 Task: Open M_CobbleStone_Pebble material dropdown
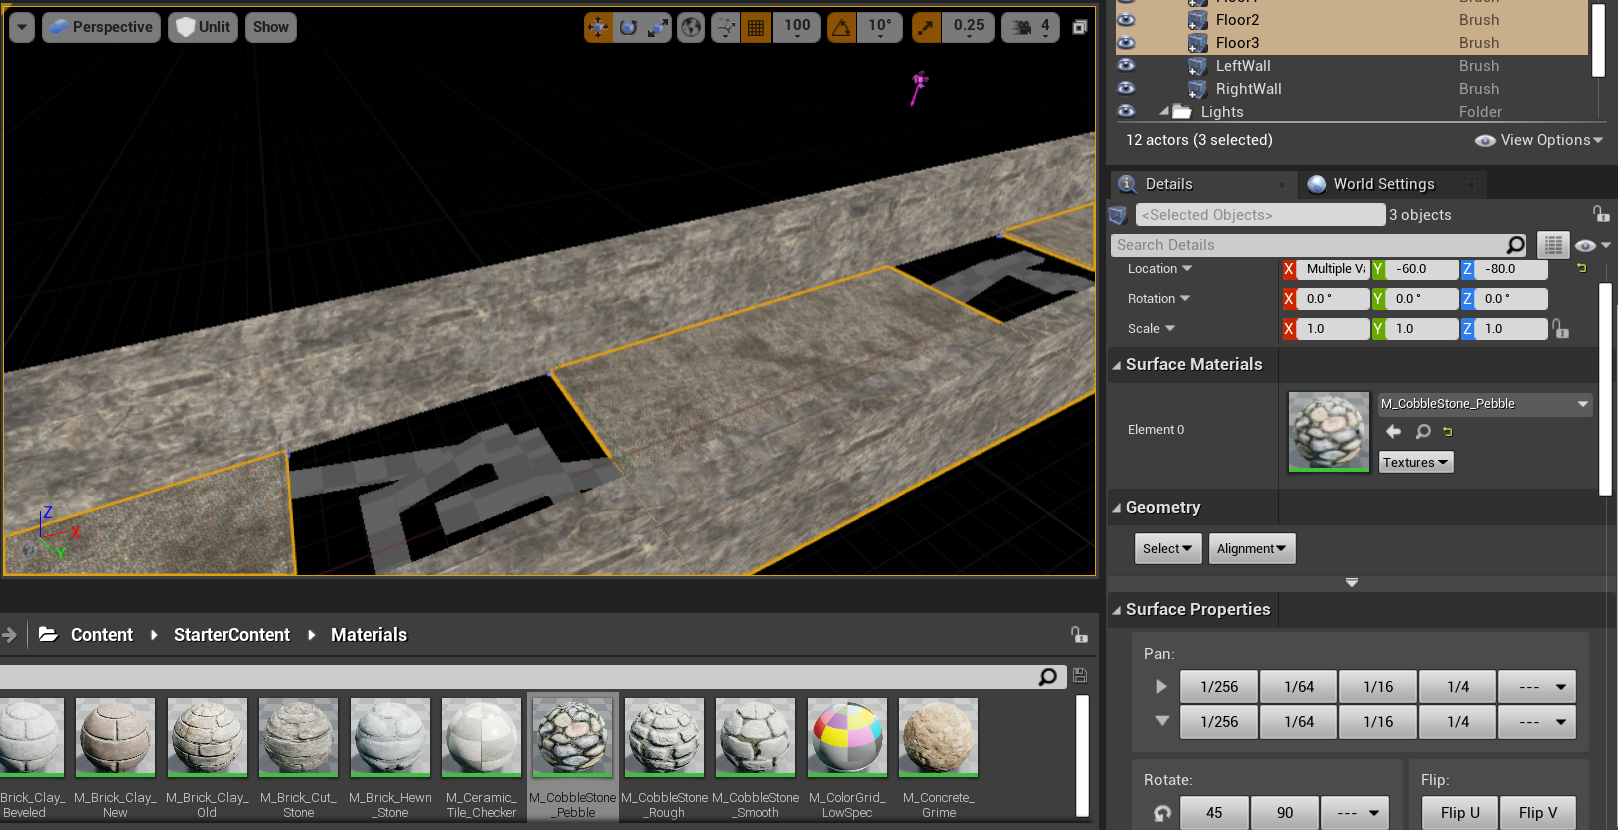pos(1484,404)
